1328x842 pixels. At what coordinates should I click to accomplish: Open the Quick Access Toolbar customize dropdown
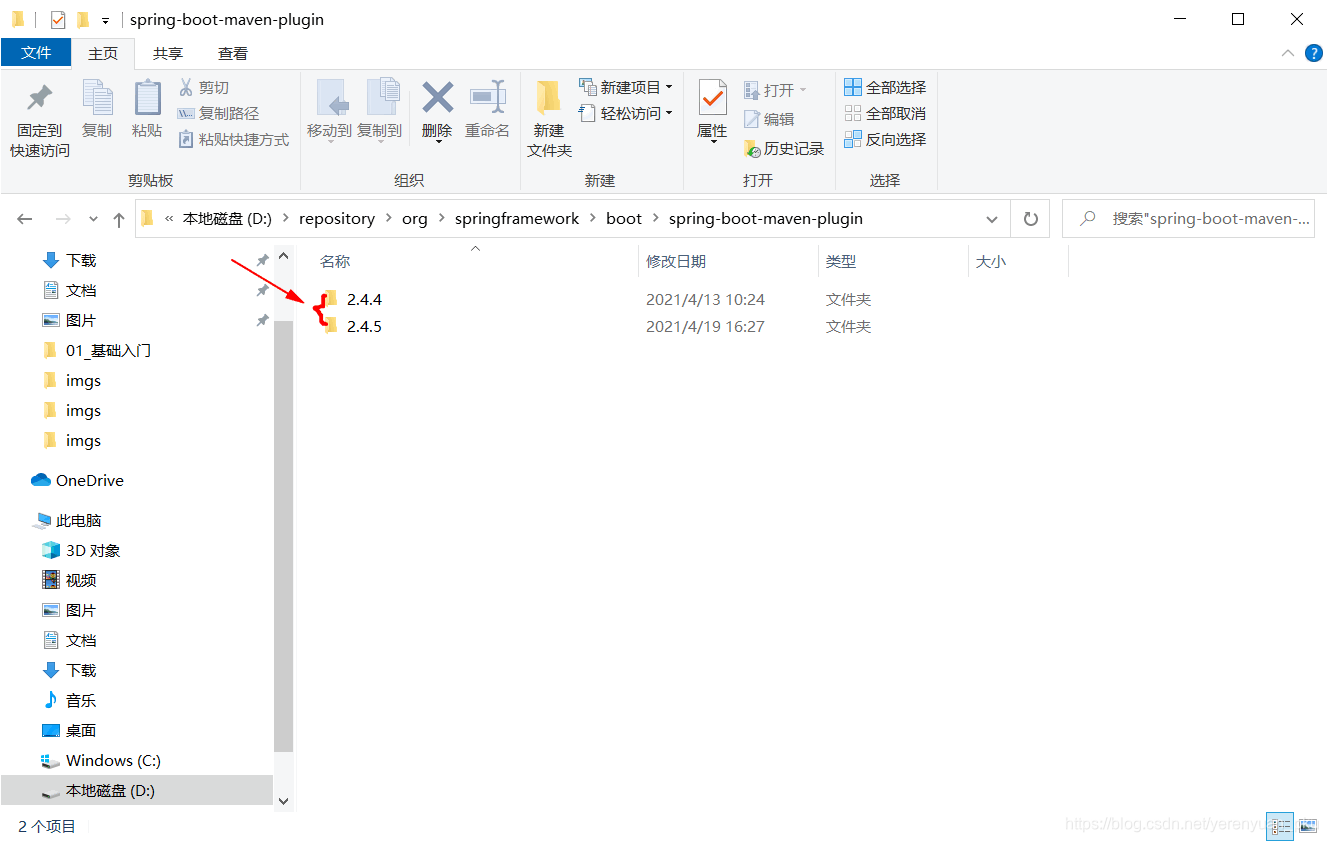pyautogui.click(x=105, y=21)
